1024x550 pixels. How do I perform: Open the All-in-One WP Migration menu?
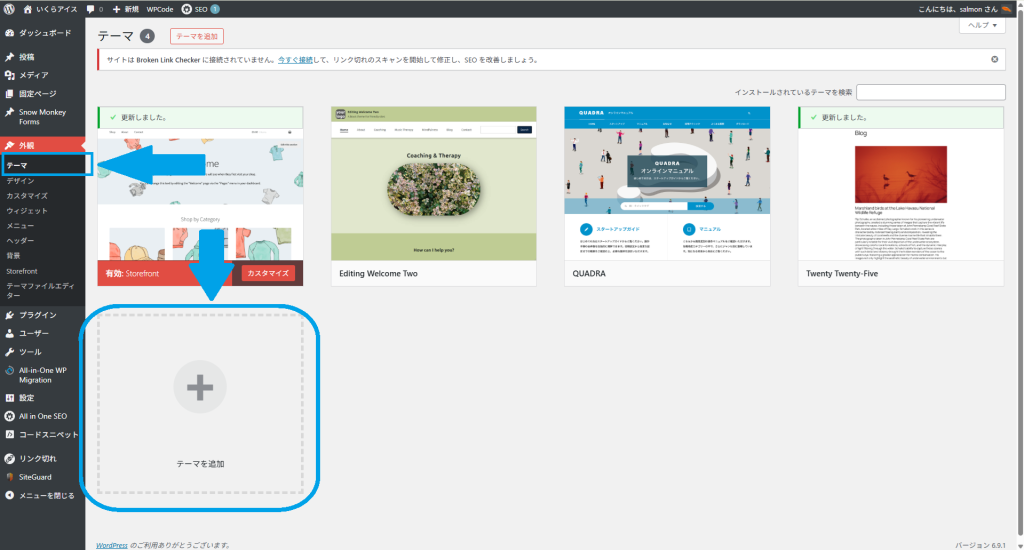pyautogui.click(x=42, y=375)
